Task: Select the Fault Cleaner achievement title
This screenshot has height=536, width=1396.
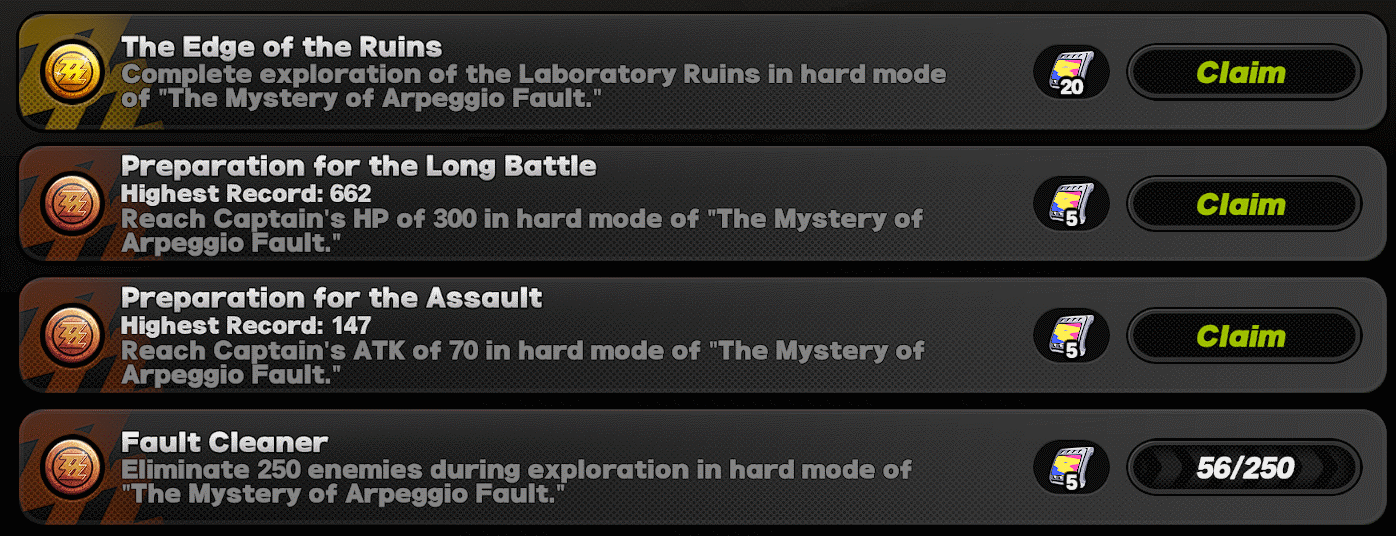Action: pyautogui.click(x=225, y=442)
